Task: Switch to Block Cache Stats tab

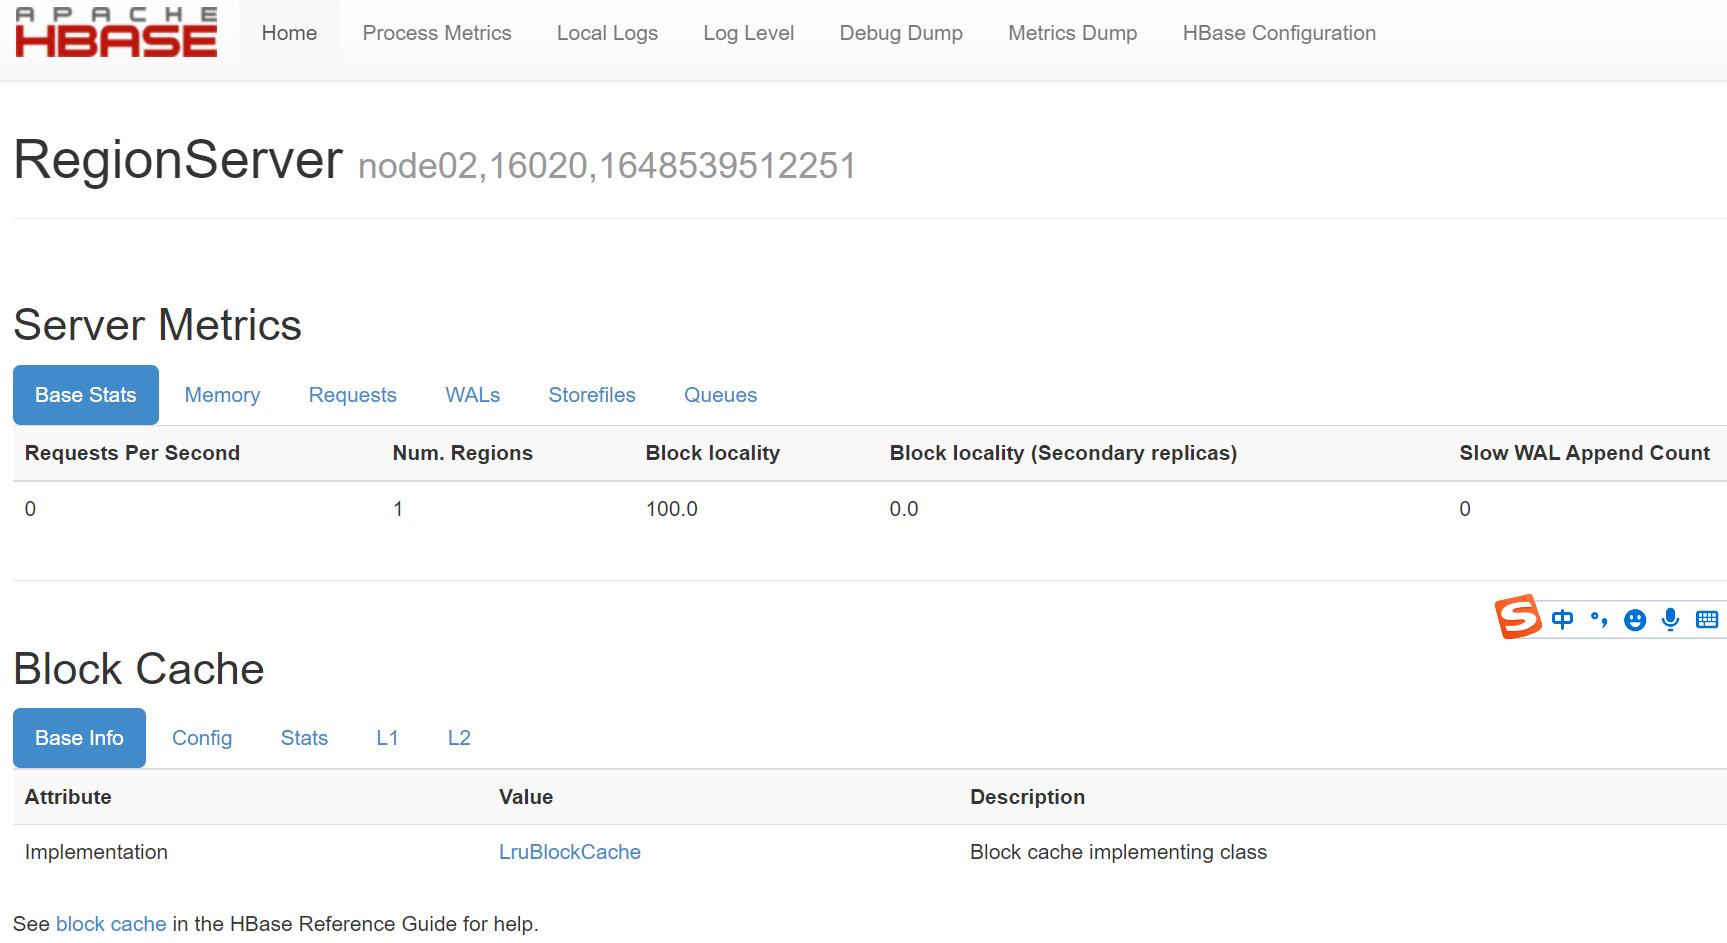Action: 304,738
